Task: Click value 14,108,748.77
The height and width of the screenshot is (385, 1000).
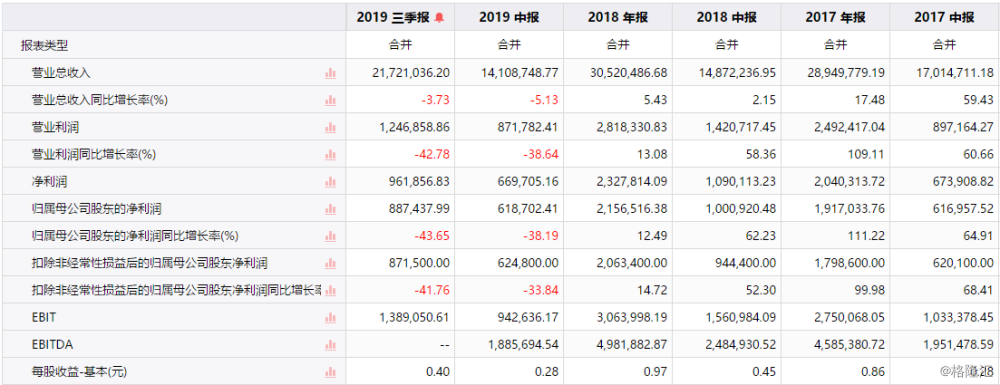Action: tap(520, 73)
